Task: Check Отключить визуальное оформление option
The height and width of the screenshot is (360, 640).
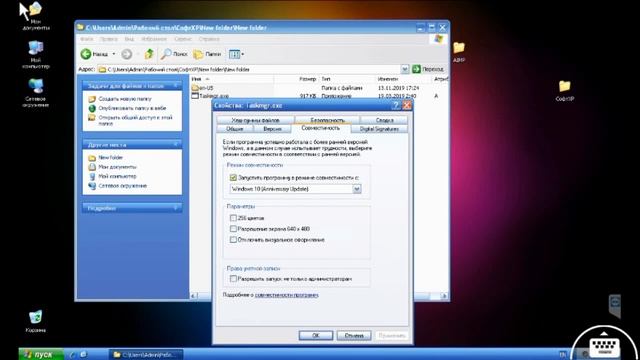Action: (233, 240)
